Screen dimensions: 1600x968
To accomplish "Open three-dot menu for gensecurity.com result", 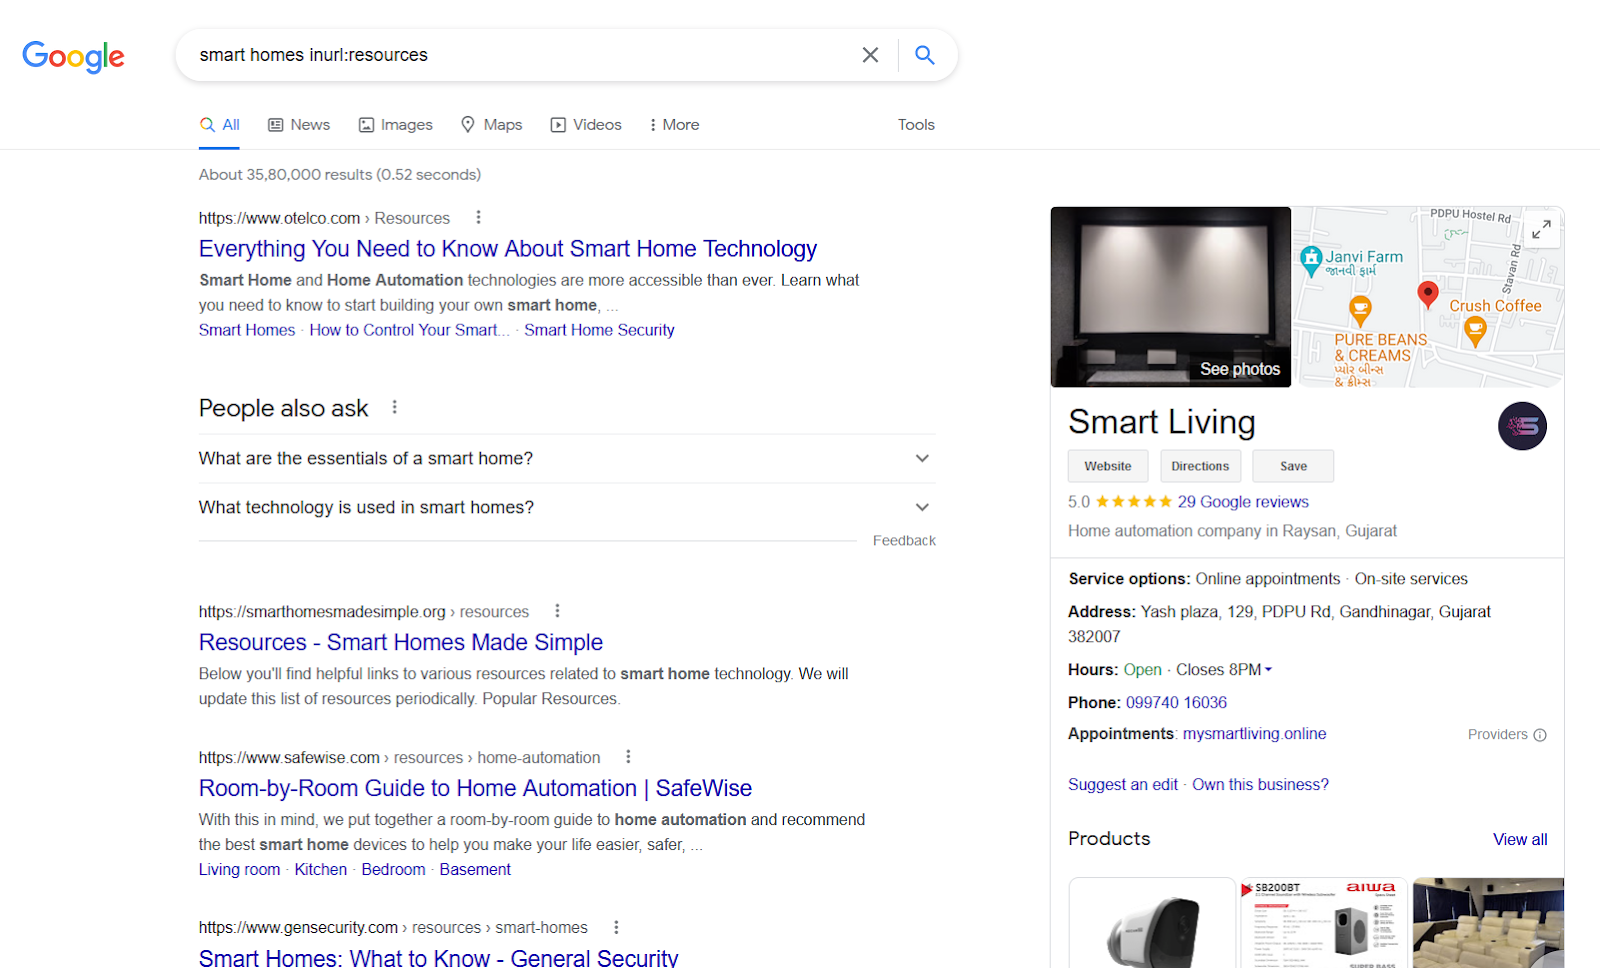I will point(616,927).
